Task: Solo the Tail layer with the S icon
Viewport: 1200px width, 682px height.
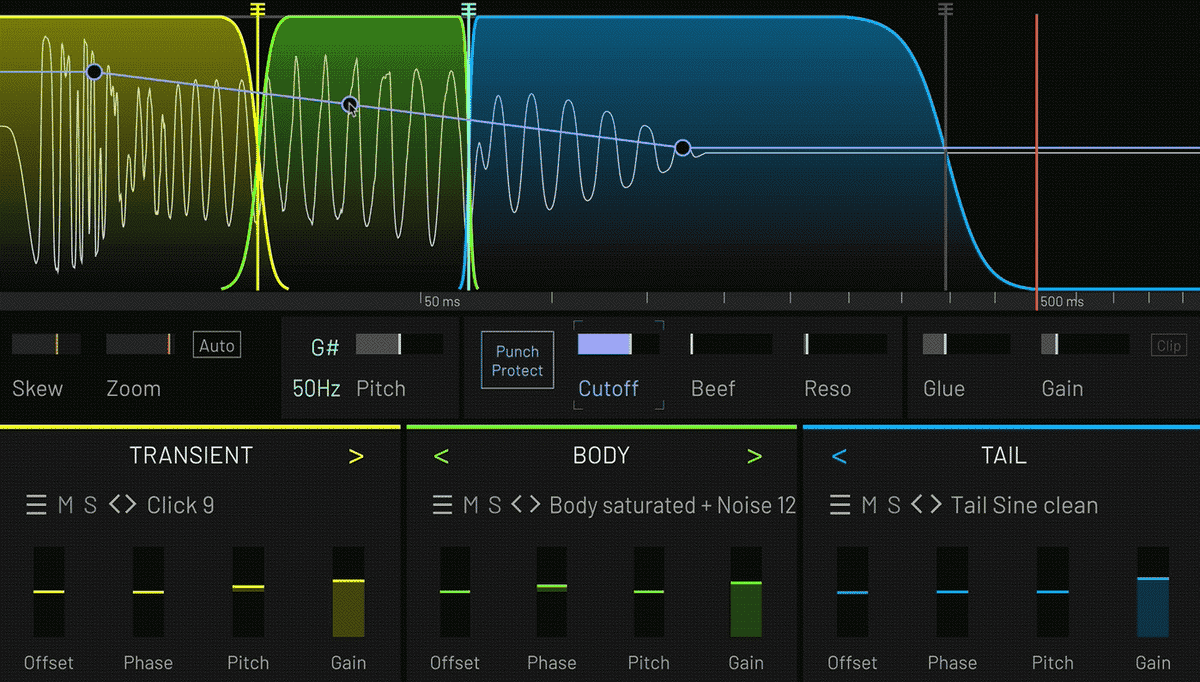Action: [895, 505]
